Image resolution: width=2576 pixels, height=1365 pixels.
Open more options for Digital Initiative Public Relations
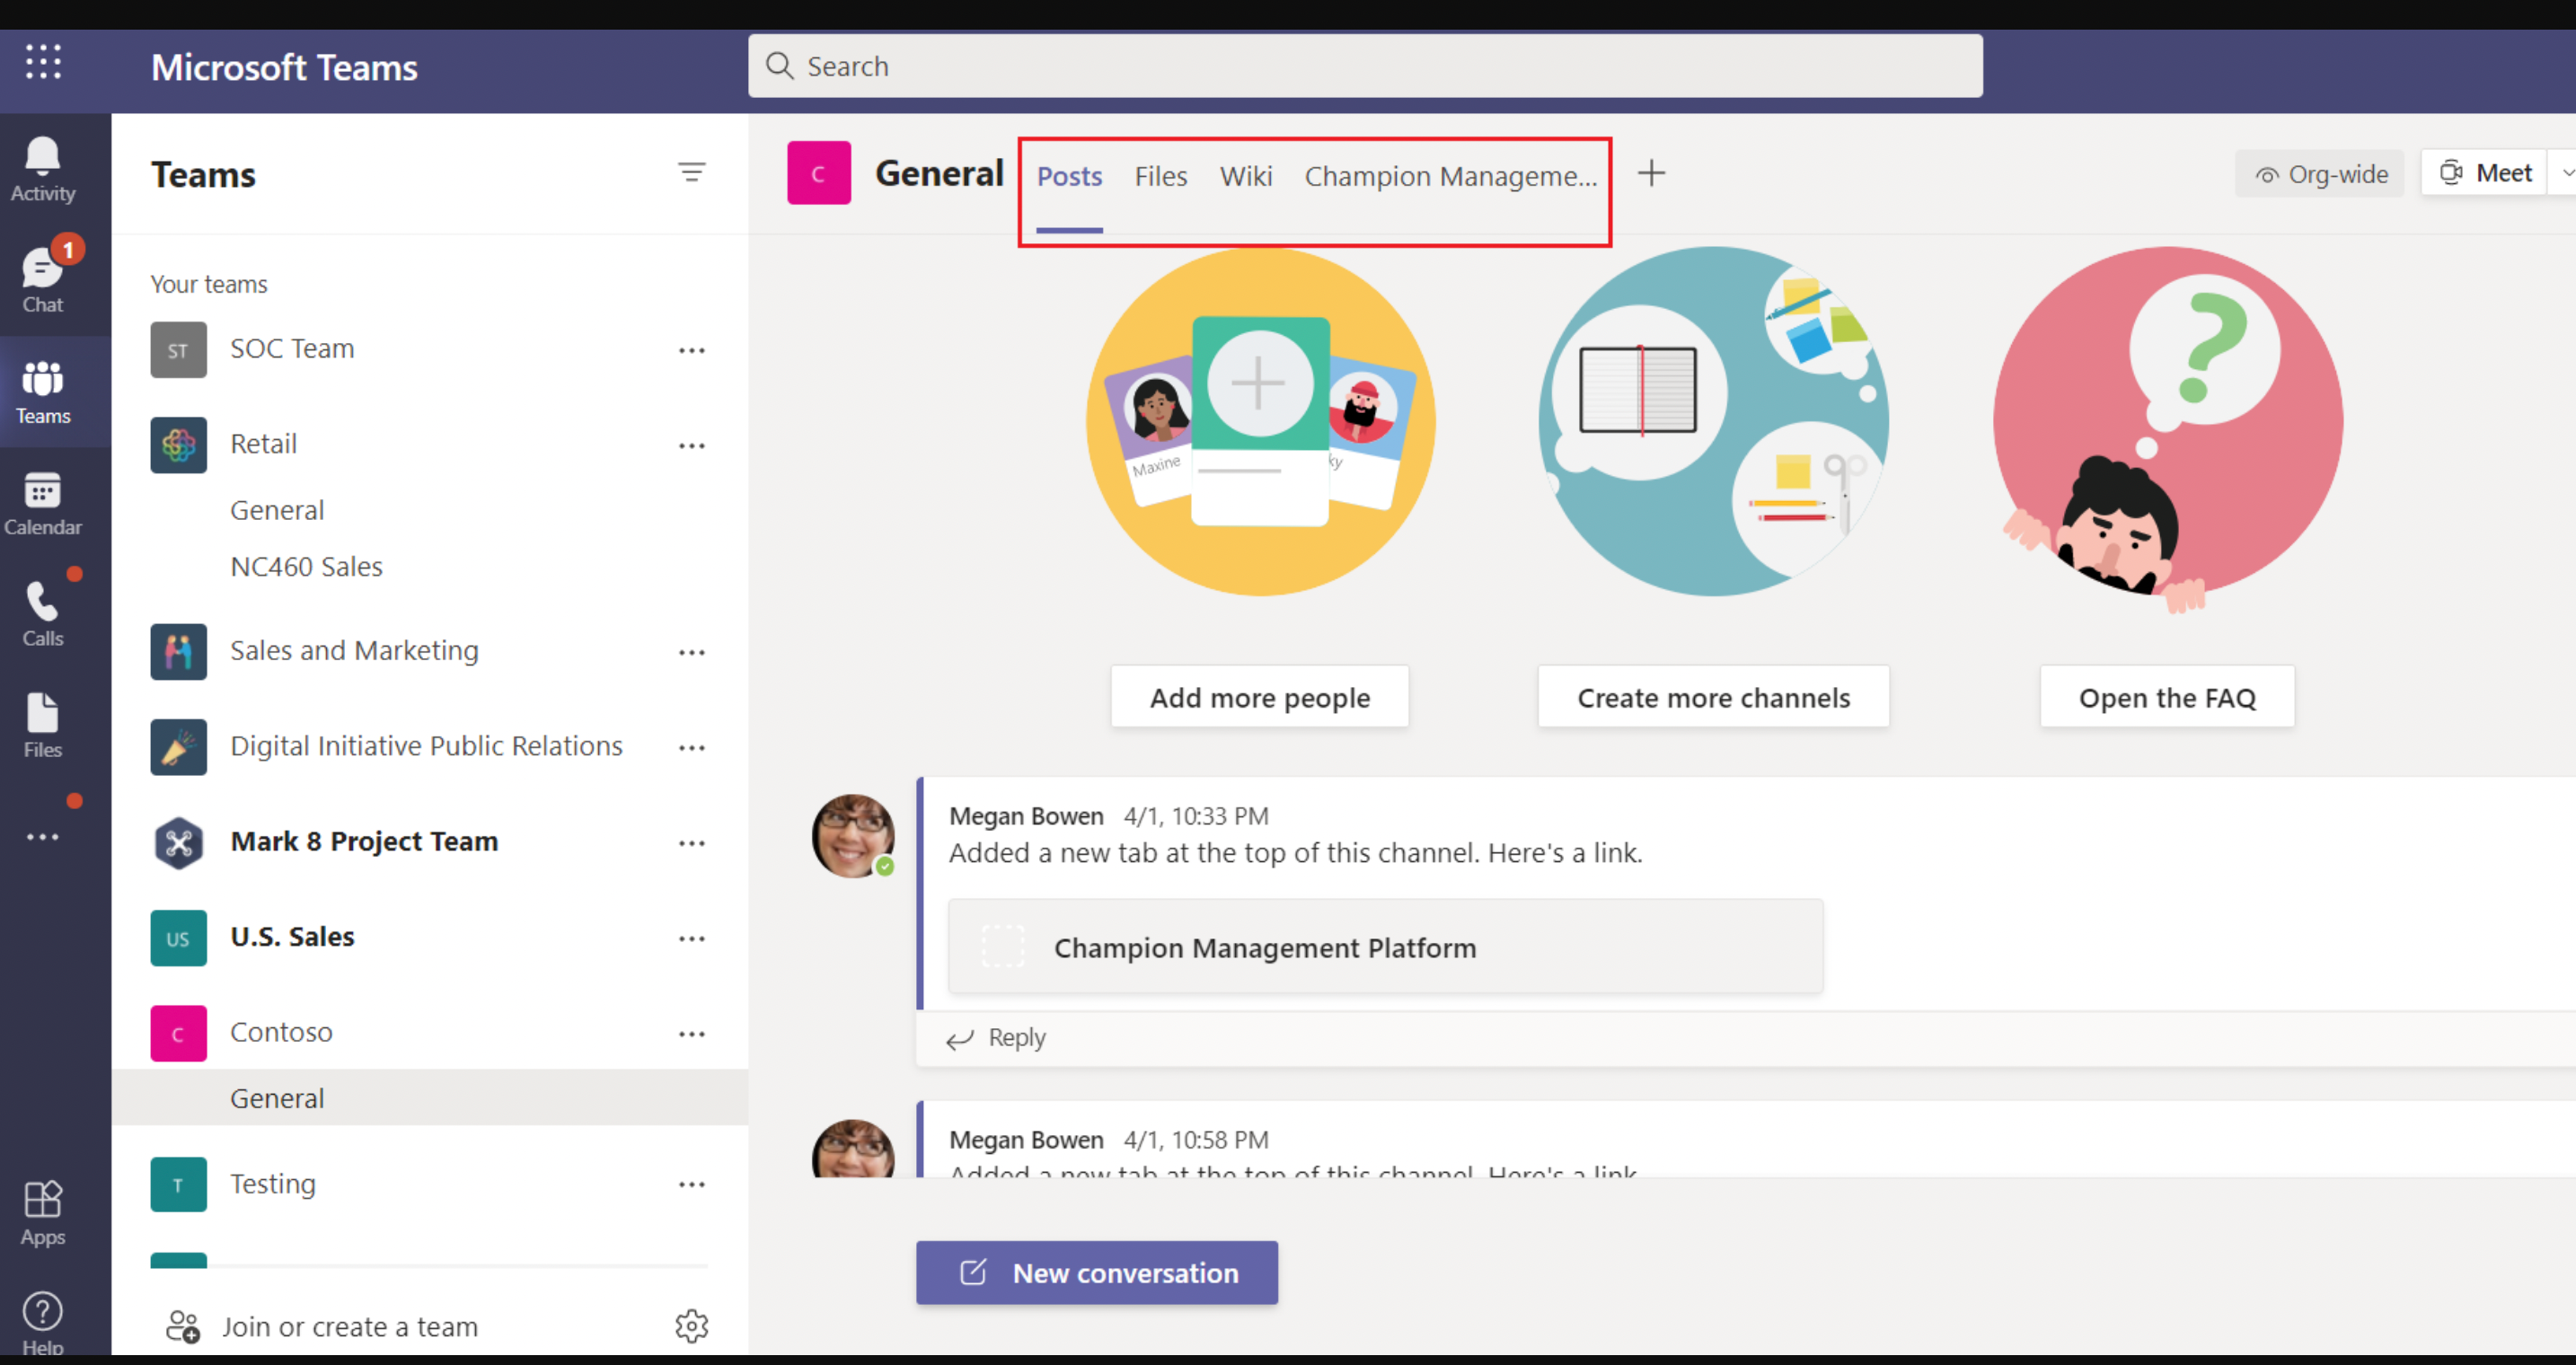pos(692,747)
